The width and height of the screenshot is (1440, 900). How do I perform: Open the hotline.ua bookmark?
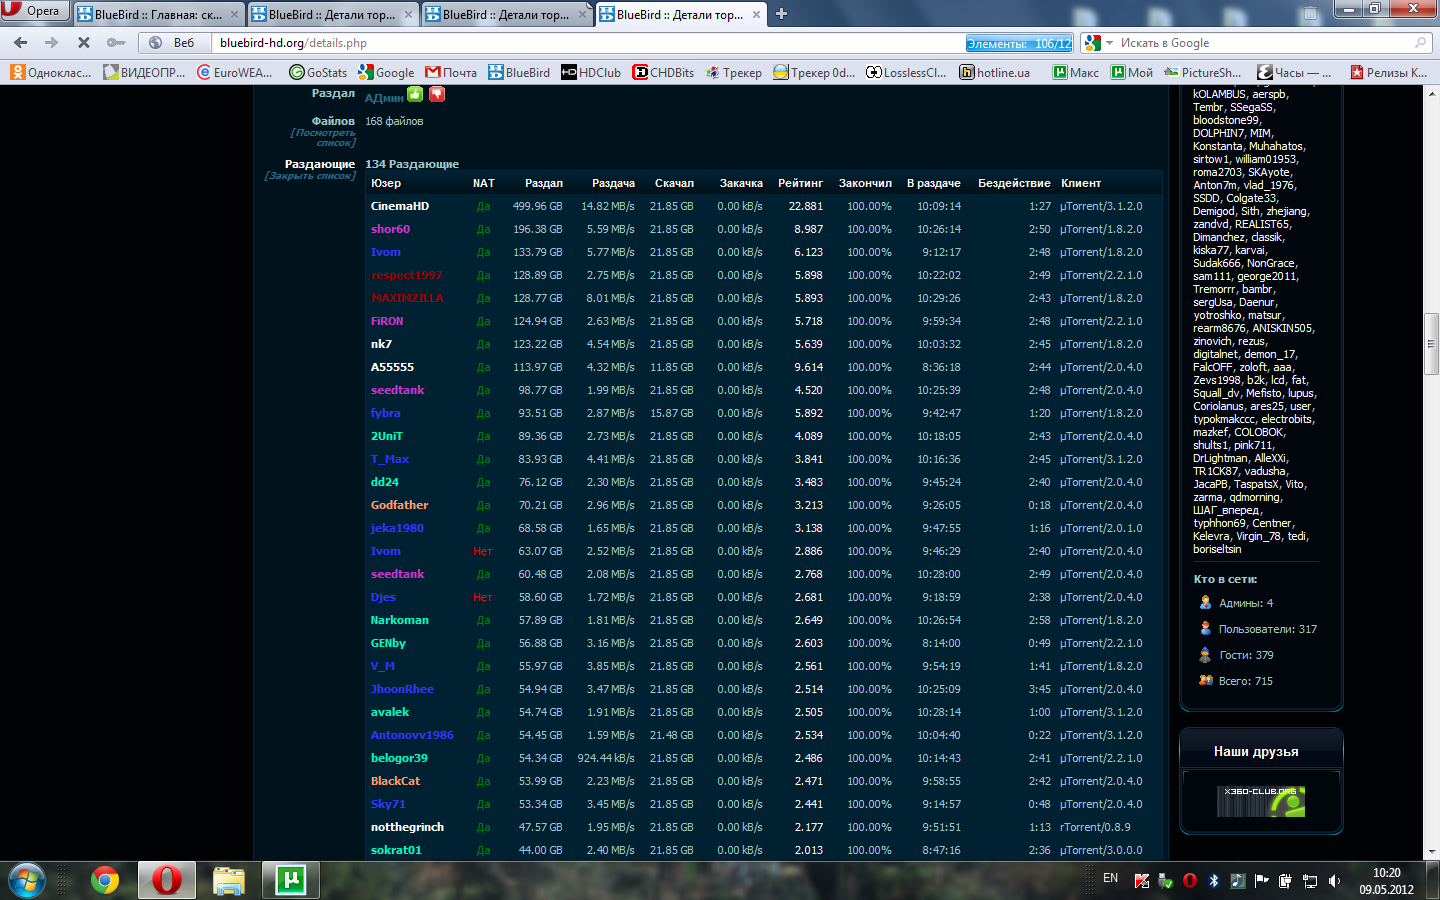tap(995, 72)
